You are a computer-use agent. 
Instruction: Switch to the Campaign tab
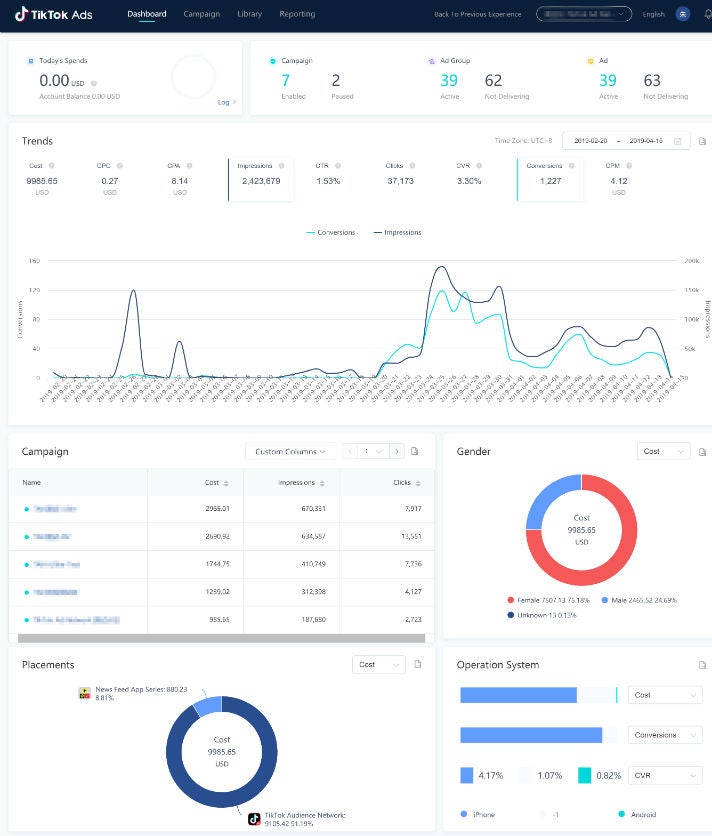tap(202, 14)
